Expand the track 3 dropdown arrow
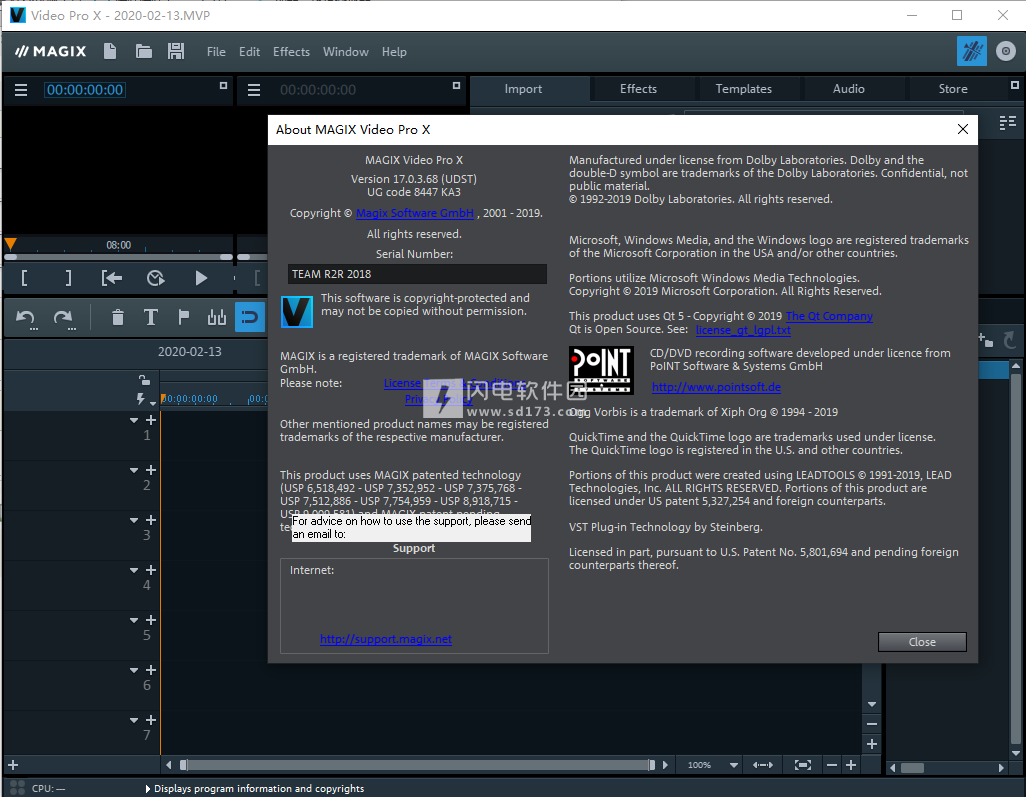1026x797 pixels. point(134,520)
